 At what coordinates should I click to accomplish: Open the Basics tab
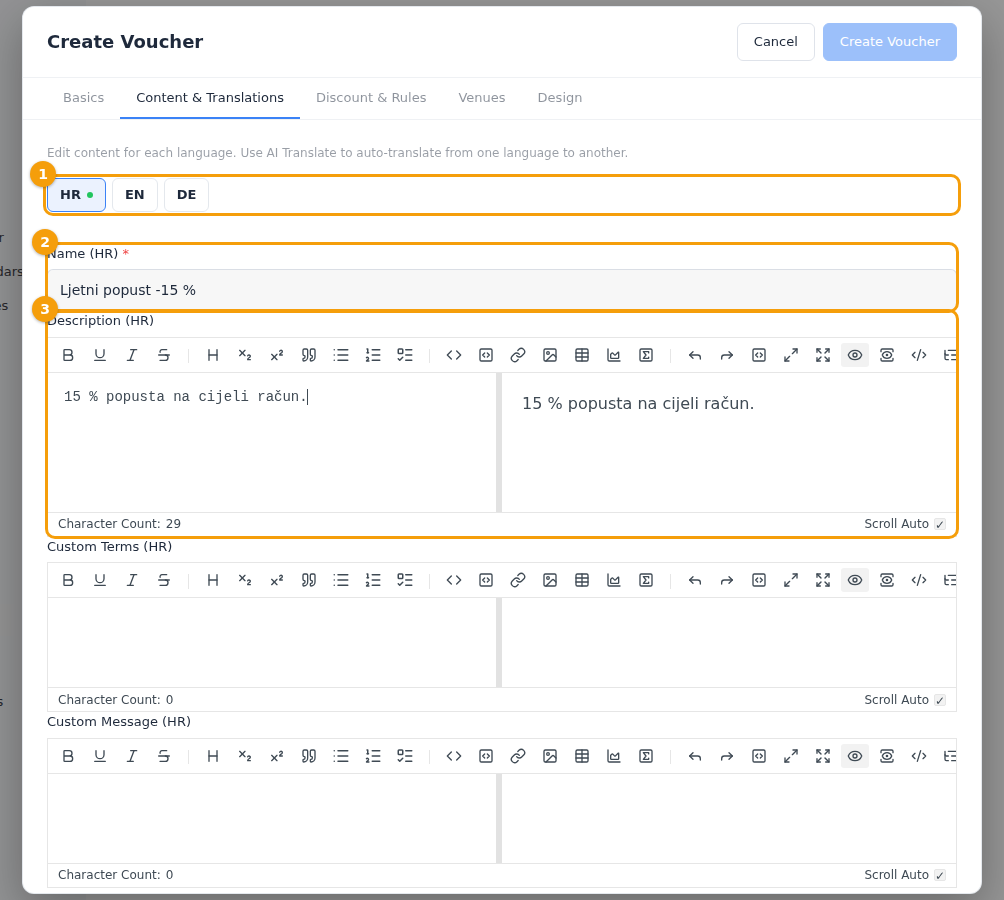[x=83, y=97]
